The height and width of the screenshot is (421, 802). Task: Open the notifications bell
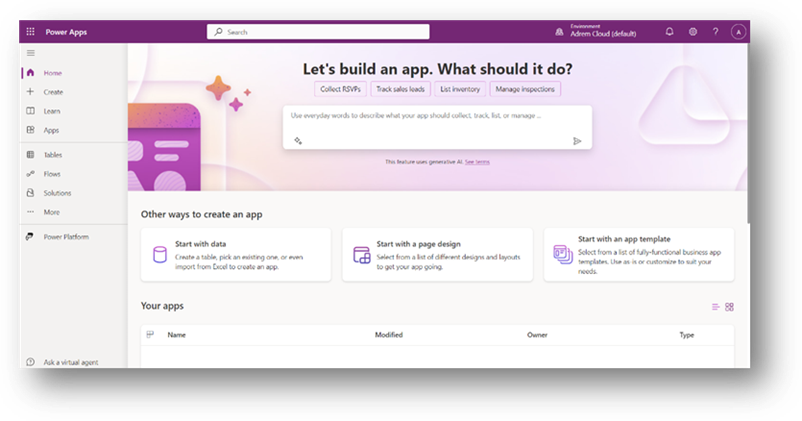[670, 32]
